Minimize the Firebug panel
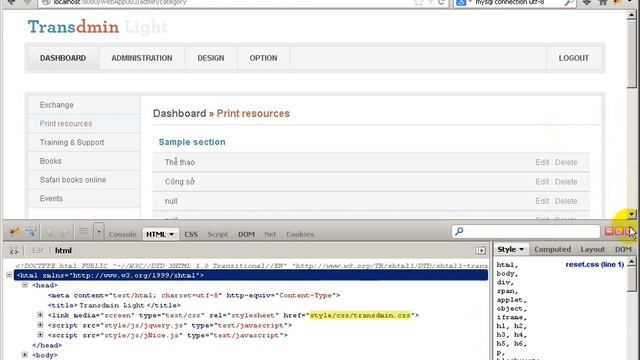 coord(609,231)
